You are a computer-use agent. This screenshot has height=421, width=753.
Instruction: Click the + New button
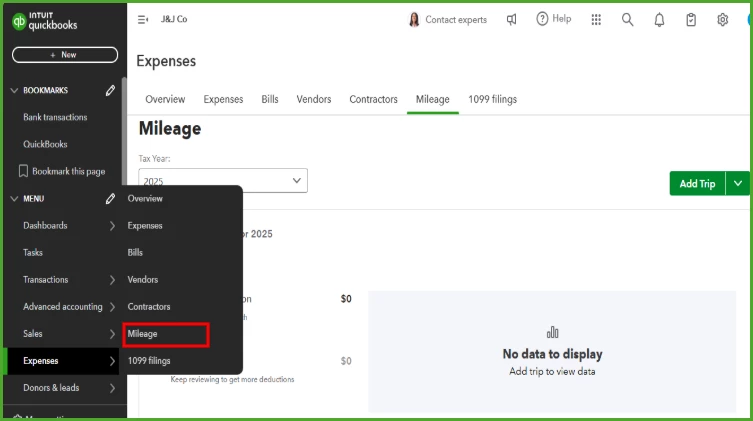[65, 55]
